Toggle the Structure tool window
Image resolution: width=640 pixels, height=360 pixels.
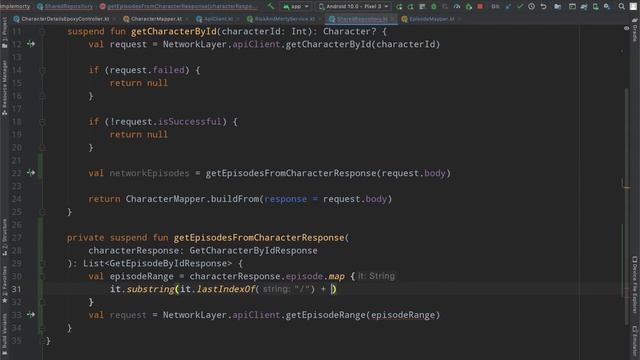(4, 238)
